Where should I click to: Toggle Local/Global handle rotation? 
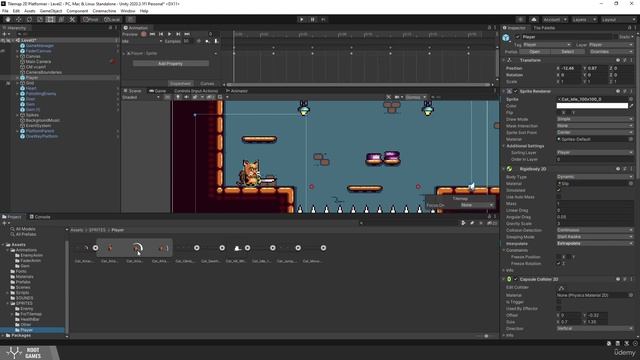111,19
